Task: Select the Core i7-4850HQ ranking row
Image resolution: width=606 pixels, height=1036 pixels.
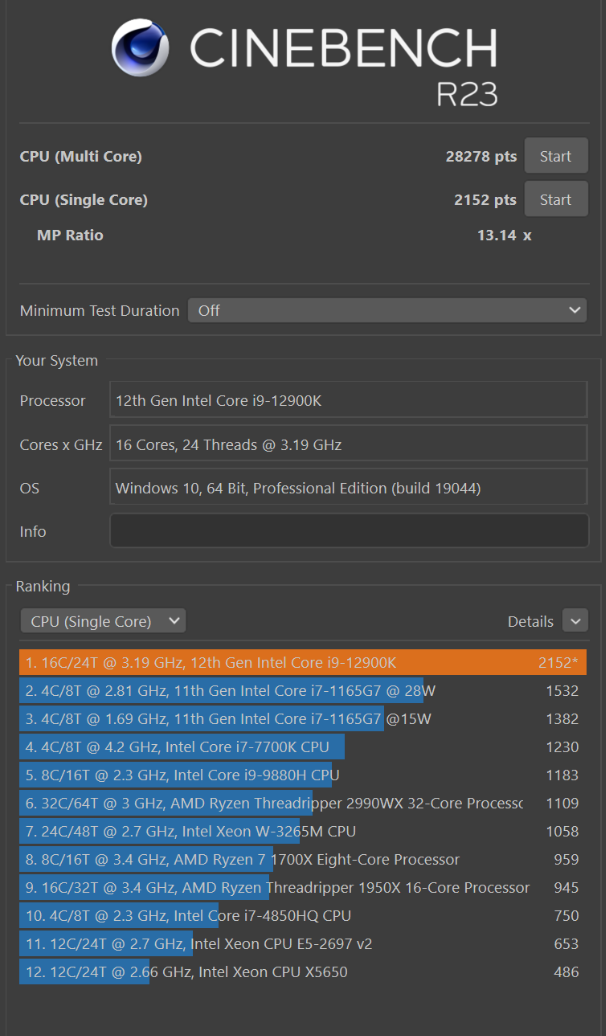Action: click(x=303, y=915)
